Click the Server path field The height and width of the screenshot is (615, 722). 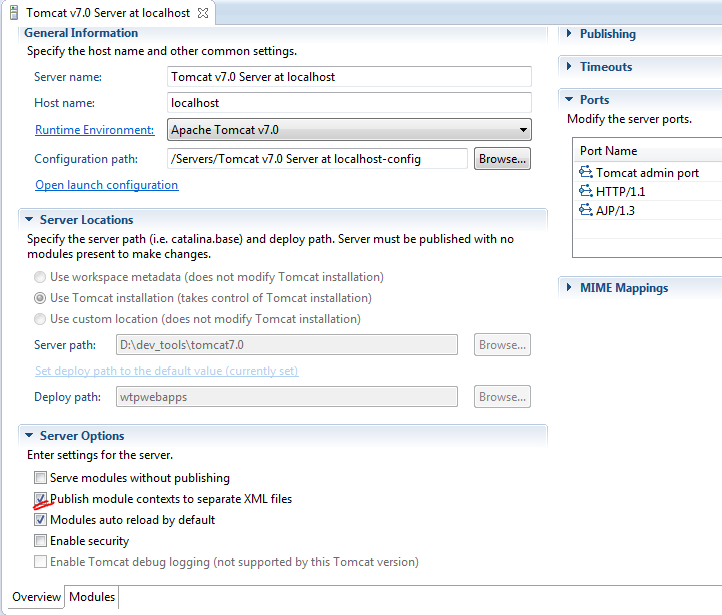(287, 345)
